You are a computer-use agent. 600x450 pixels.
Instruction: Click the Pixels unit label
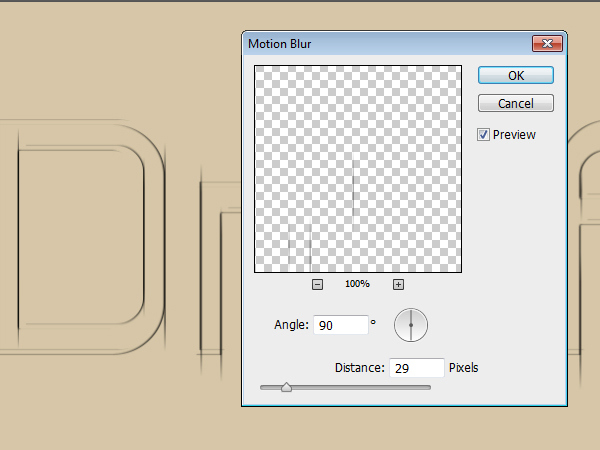click(x=464, y=368)
